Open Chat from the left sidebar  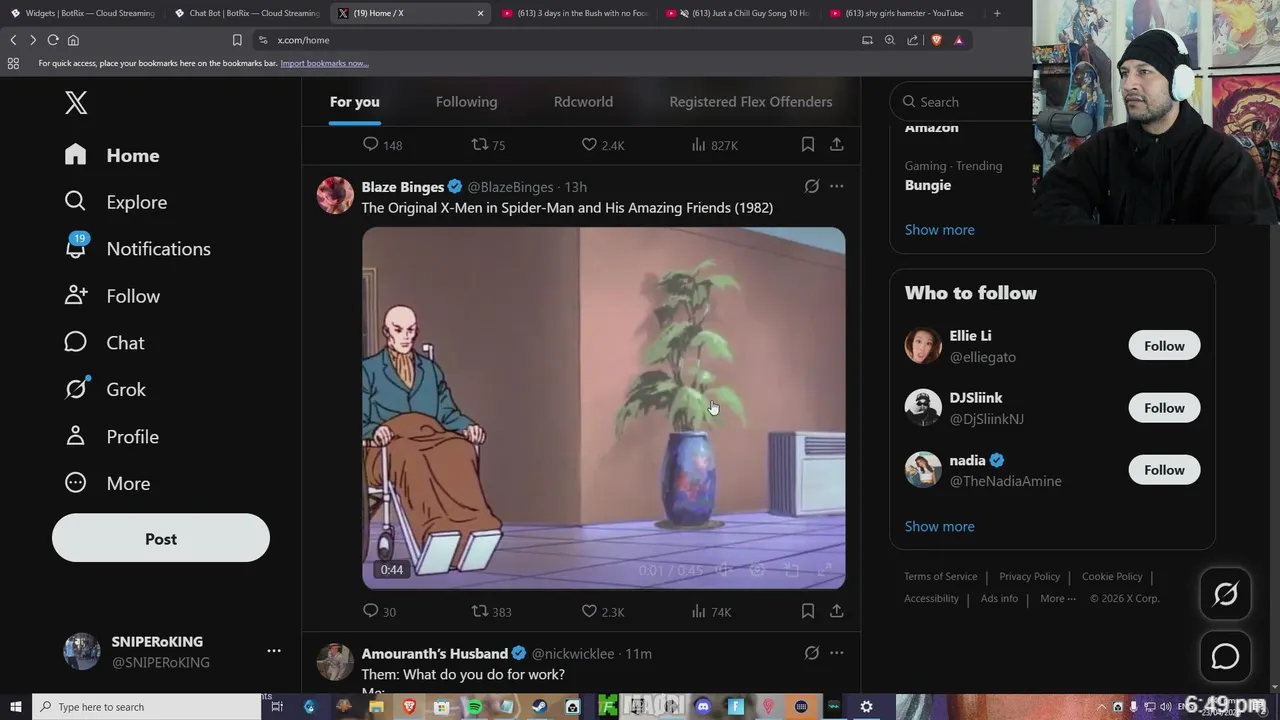pyautogui.click(x=104, y=343)
